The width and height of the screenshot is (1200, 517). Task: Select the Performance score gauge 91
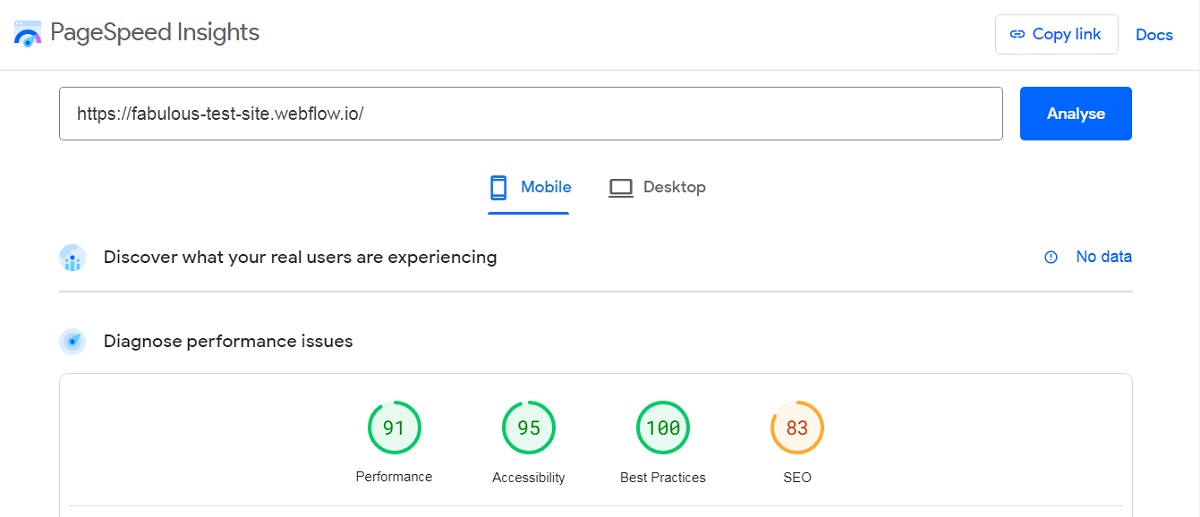(x=394, y=428)
